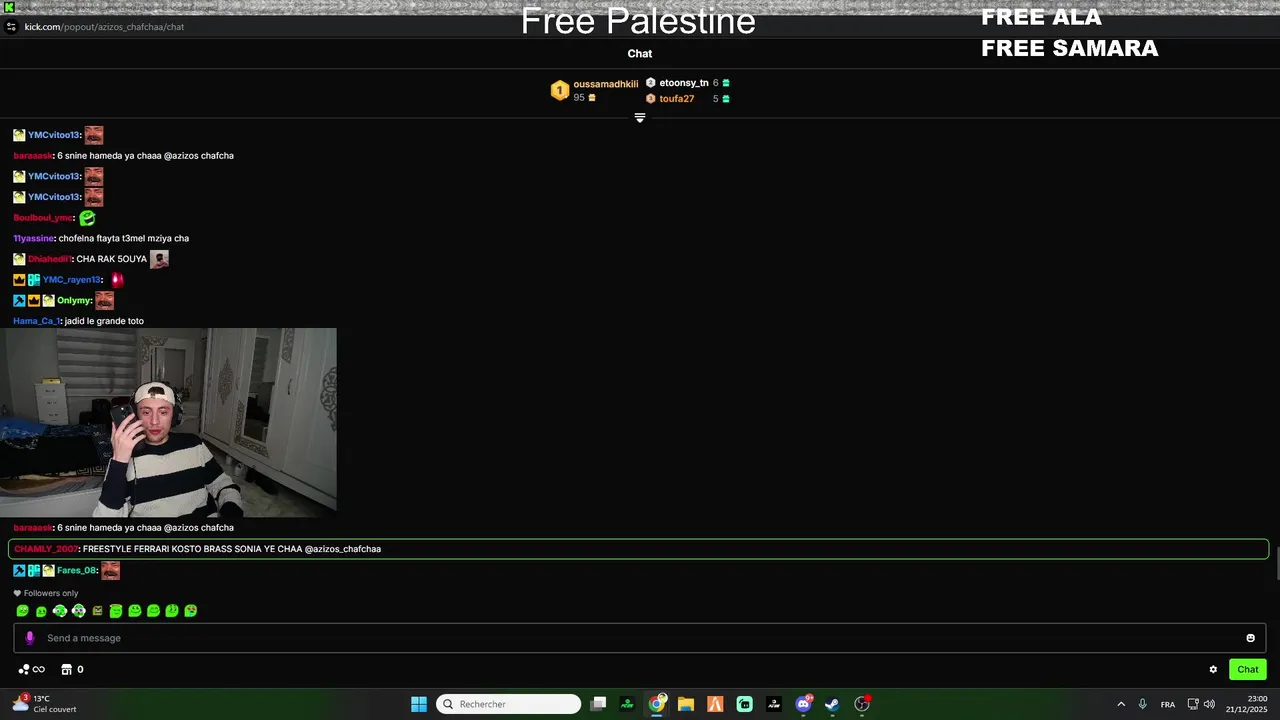Insert the seventh smiling green emote
This screenshot has height=720, width=1280.
pos(135,611)
